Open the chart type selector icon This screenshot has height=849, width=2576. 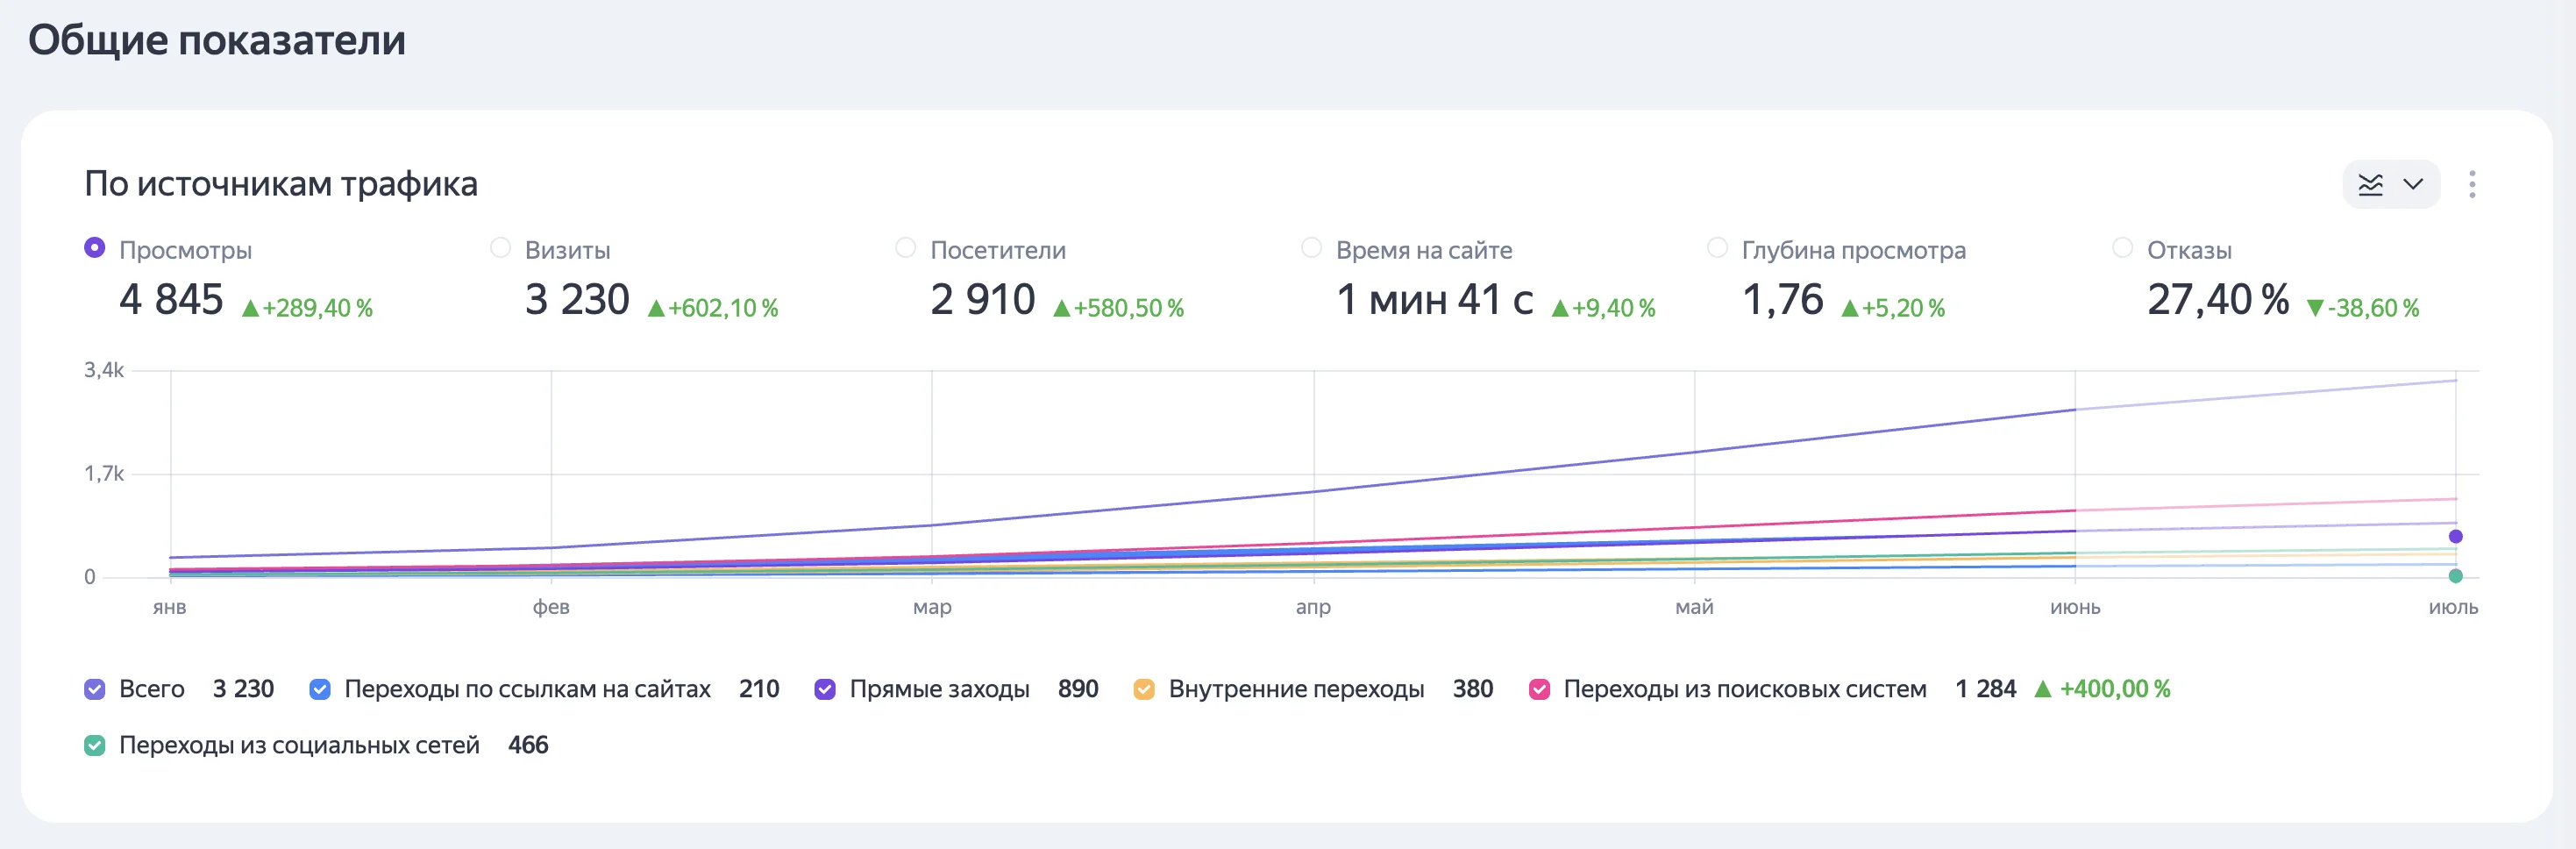pyautogui.click(x=2370, y=185)
